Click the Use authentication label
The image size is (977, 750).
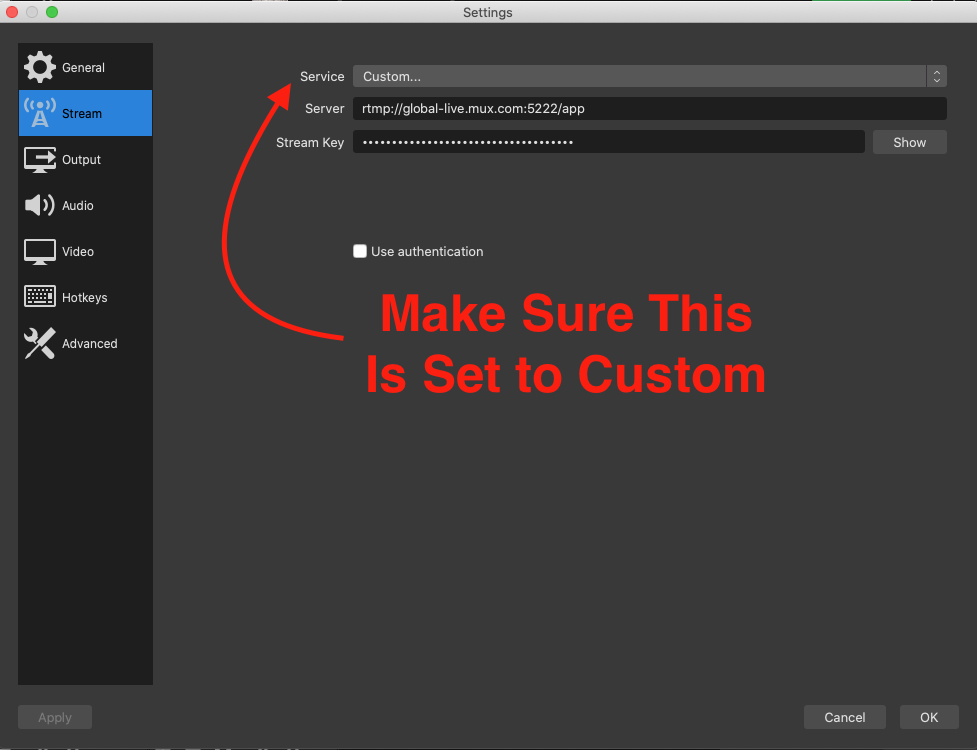(427, 251)
